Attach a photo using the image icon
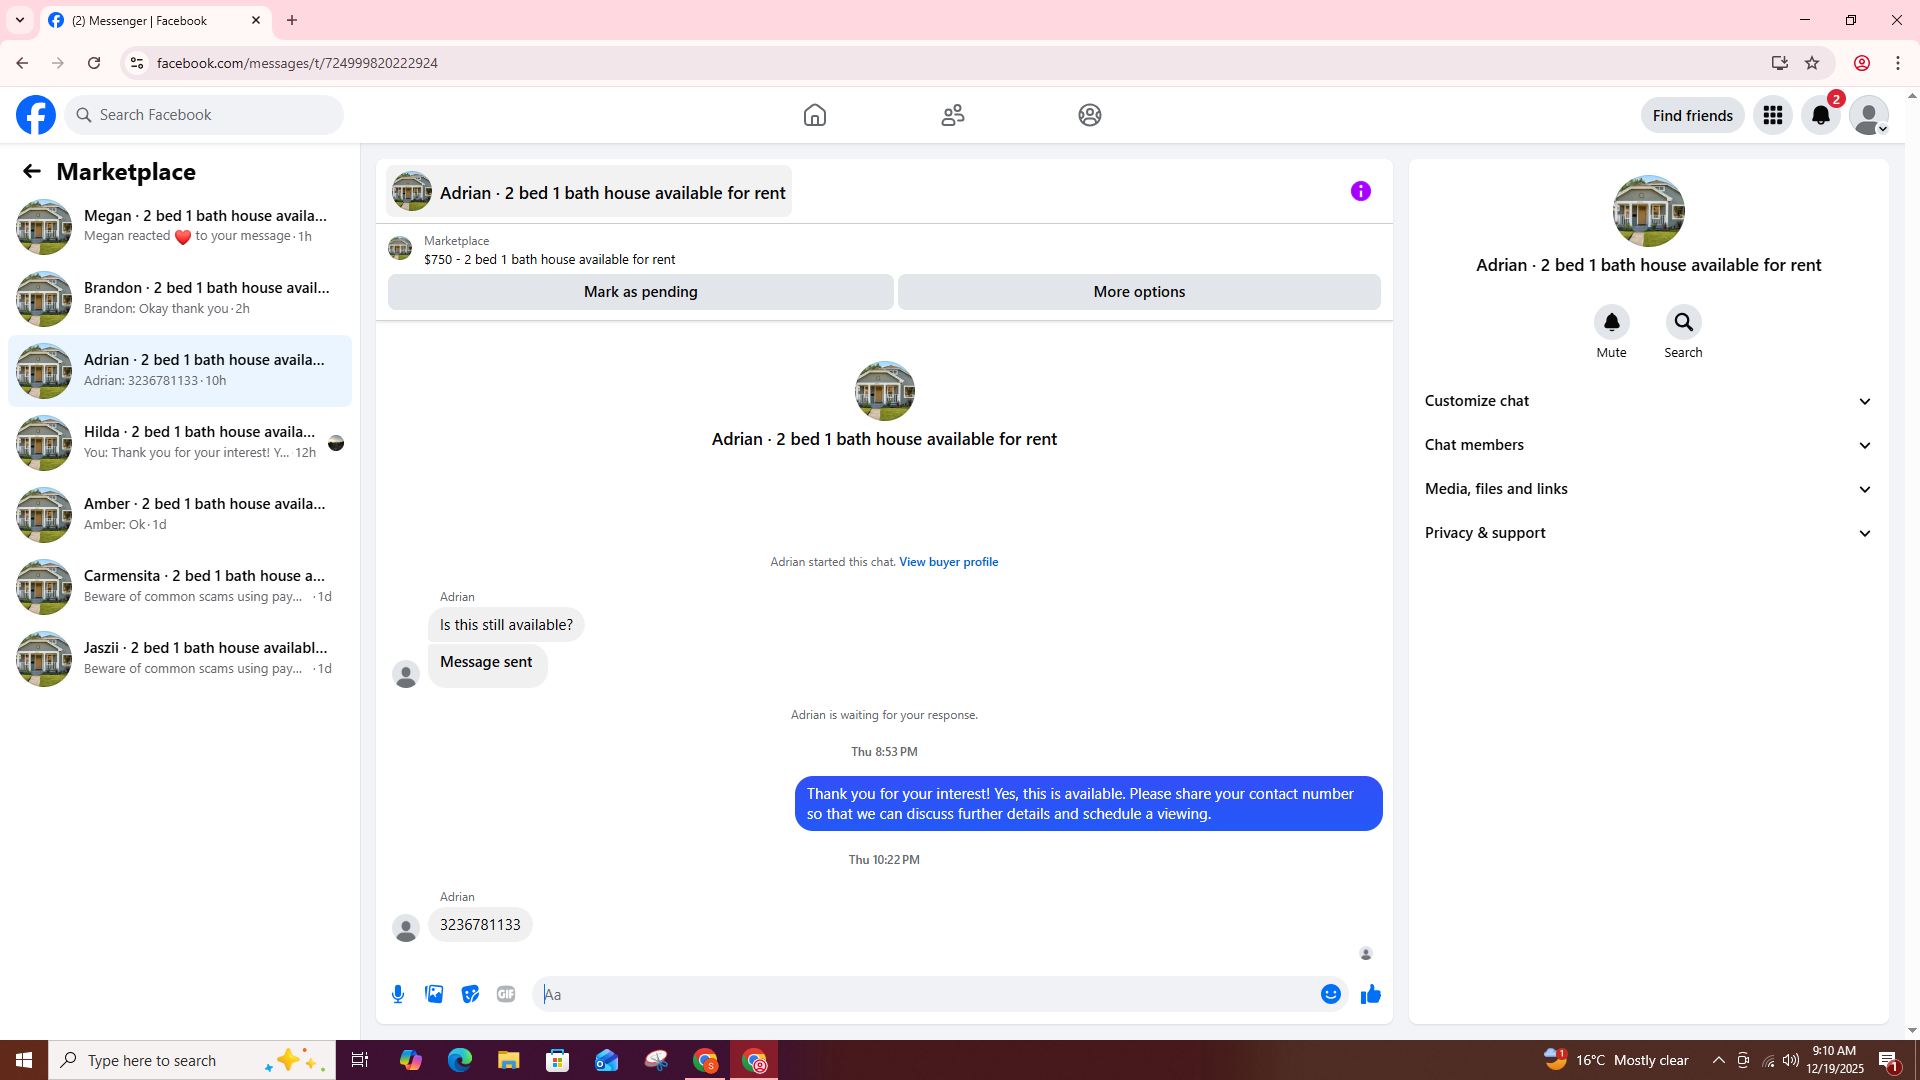Screen dimensions: 1920x1080 pos(434,994)
